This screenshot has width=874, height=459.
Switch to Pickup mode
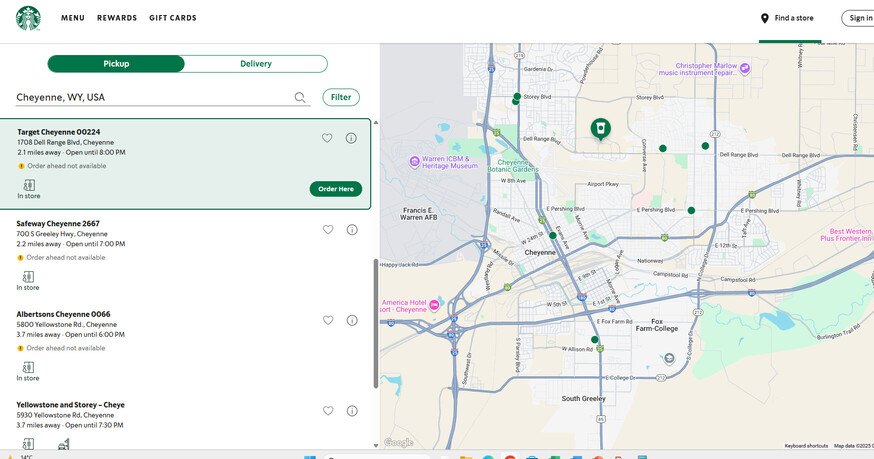pos(116,64)
